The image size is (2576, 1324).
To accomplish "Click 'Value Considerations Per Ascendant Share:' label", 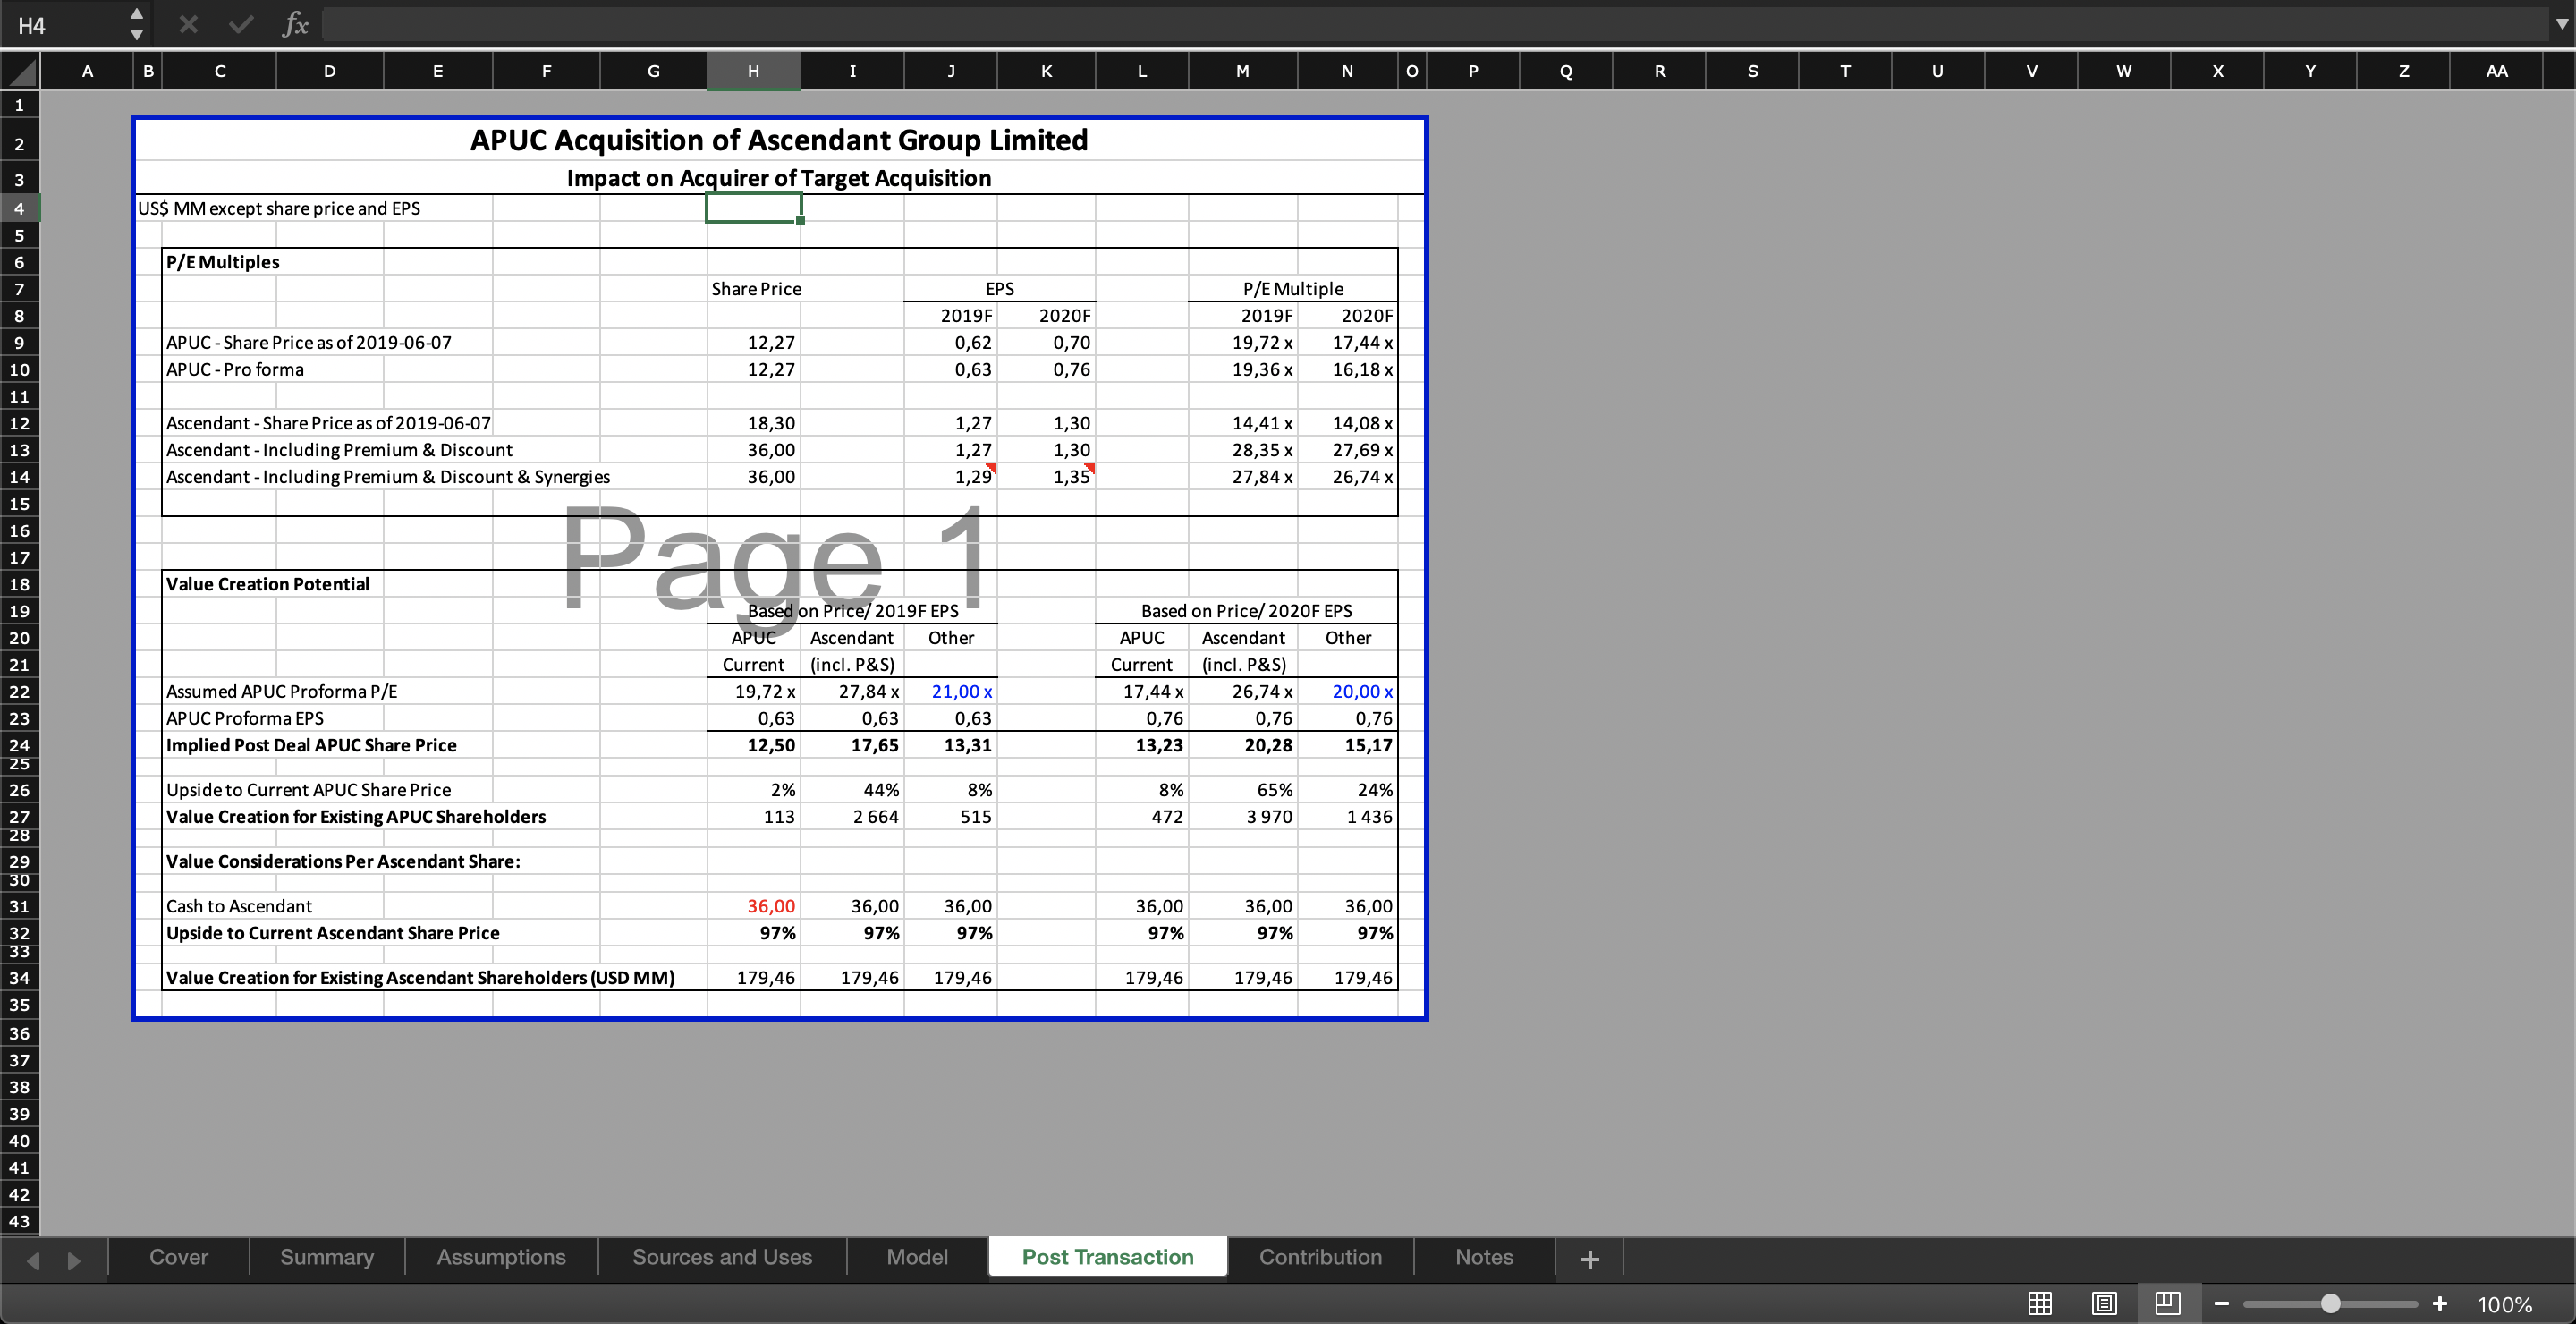I will pyautogui.click(x=343, y=861).
